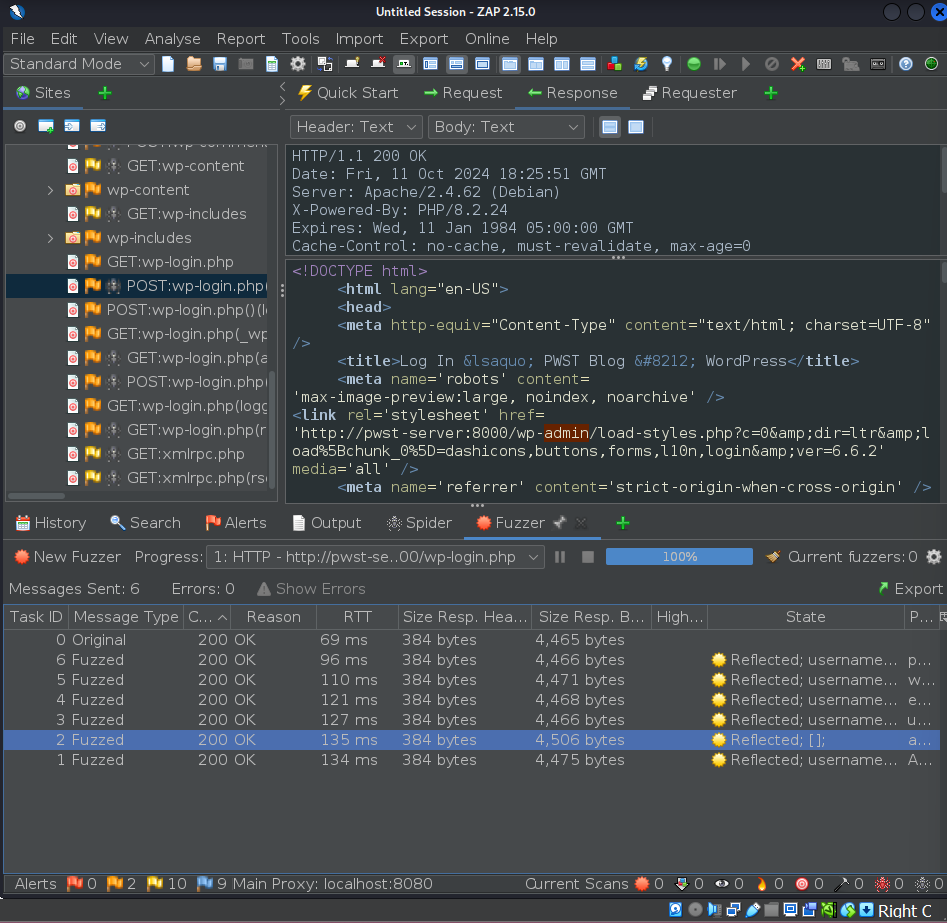This screenshot has width=947, height=923.
Task: Open the Body: Text dropdown
Action: (x=506, y=127)
